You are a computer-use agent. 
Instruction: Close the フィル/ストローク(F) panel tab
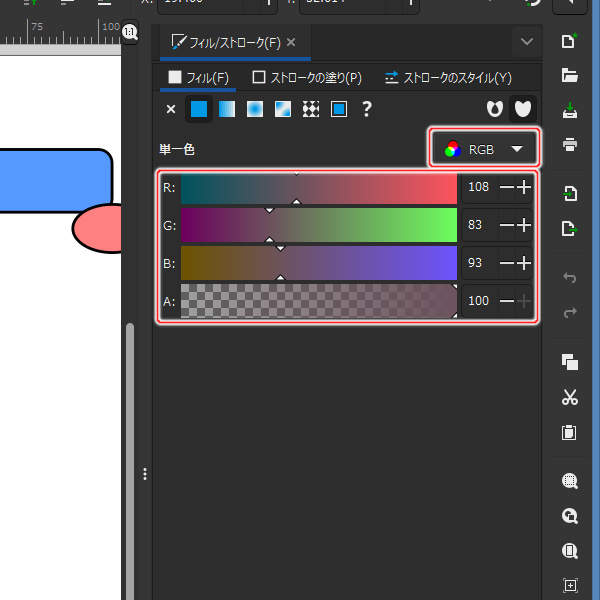(291, 43)
